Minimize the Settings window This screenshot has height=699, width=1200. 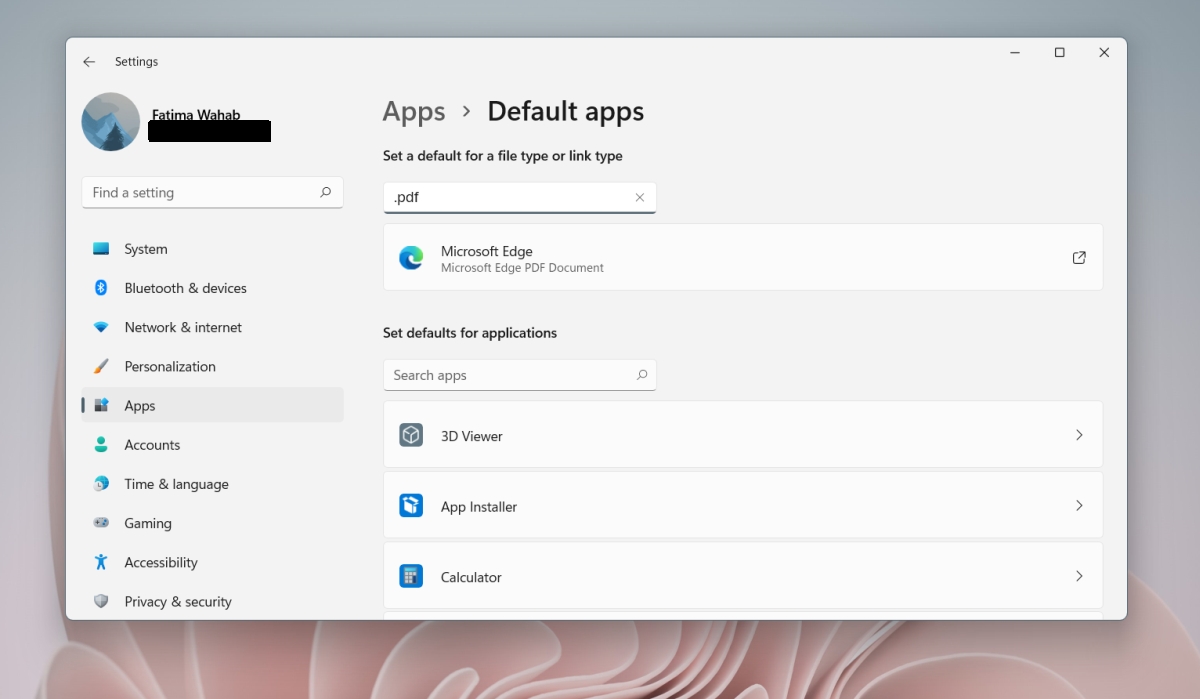[1014, 53]
